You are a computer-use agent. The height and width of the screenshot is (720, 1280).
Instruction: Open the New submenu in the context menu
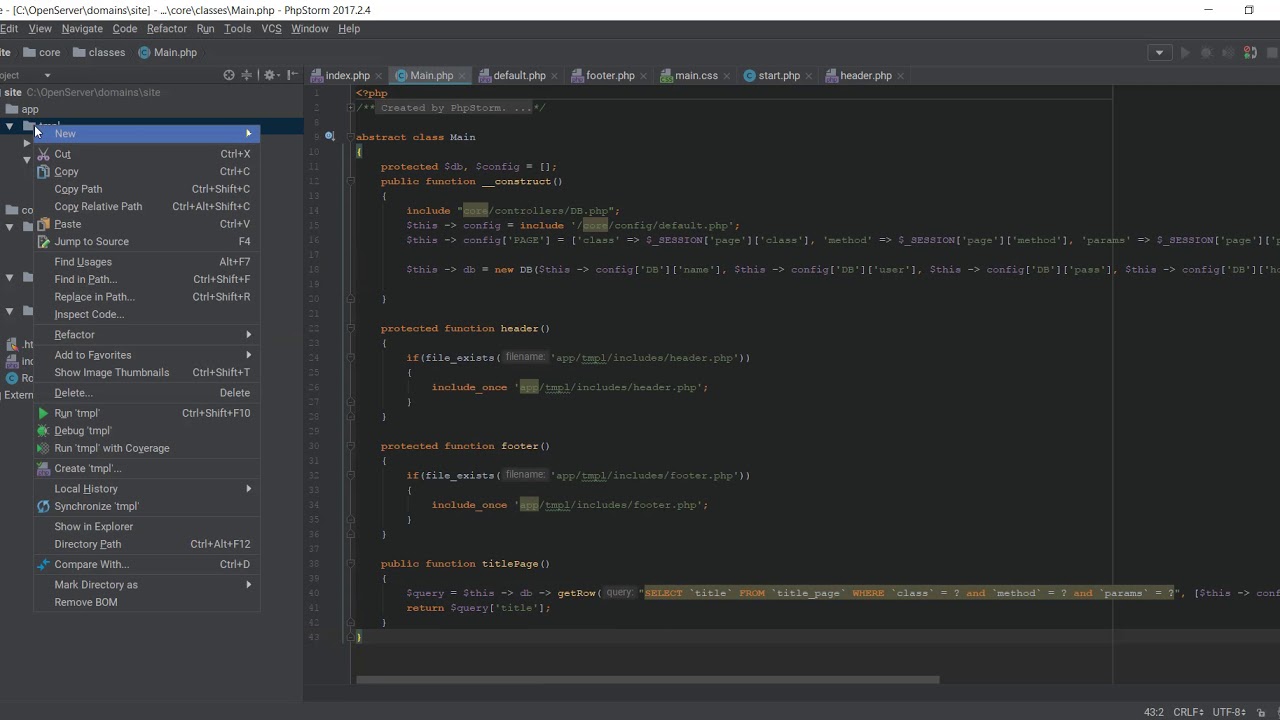(147, 133)
